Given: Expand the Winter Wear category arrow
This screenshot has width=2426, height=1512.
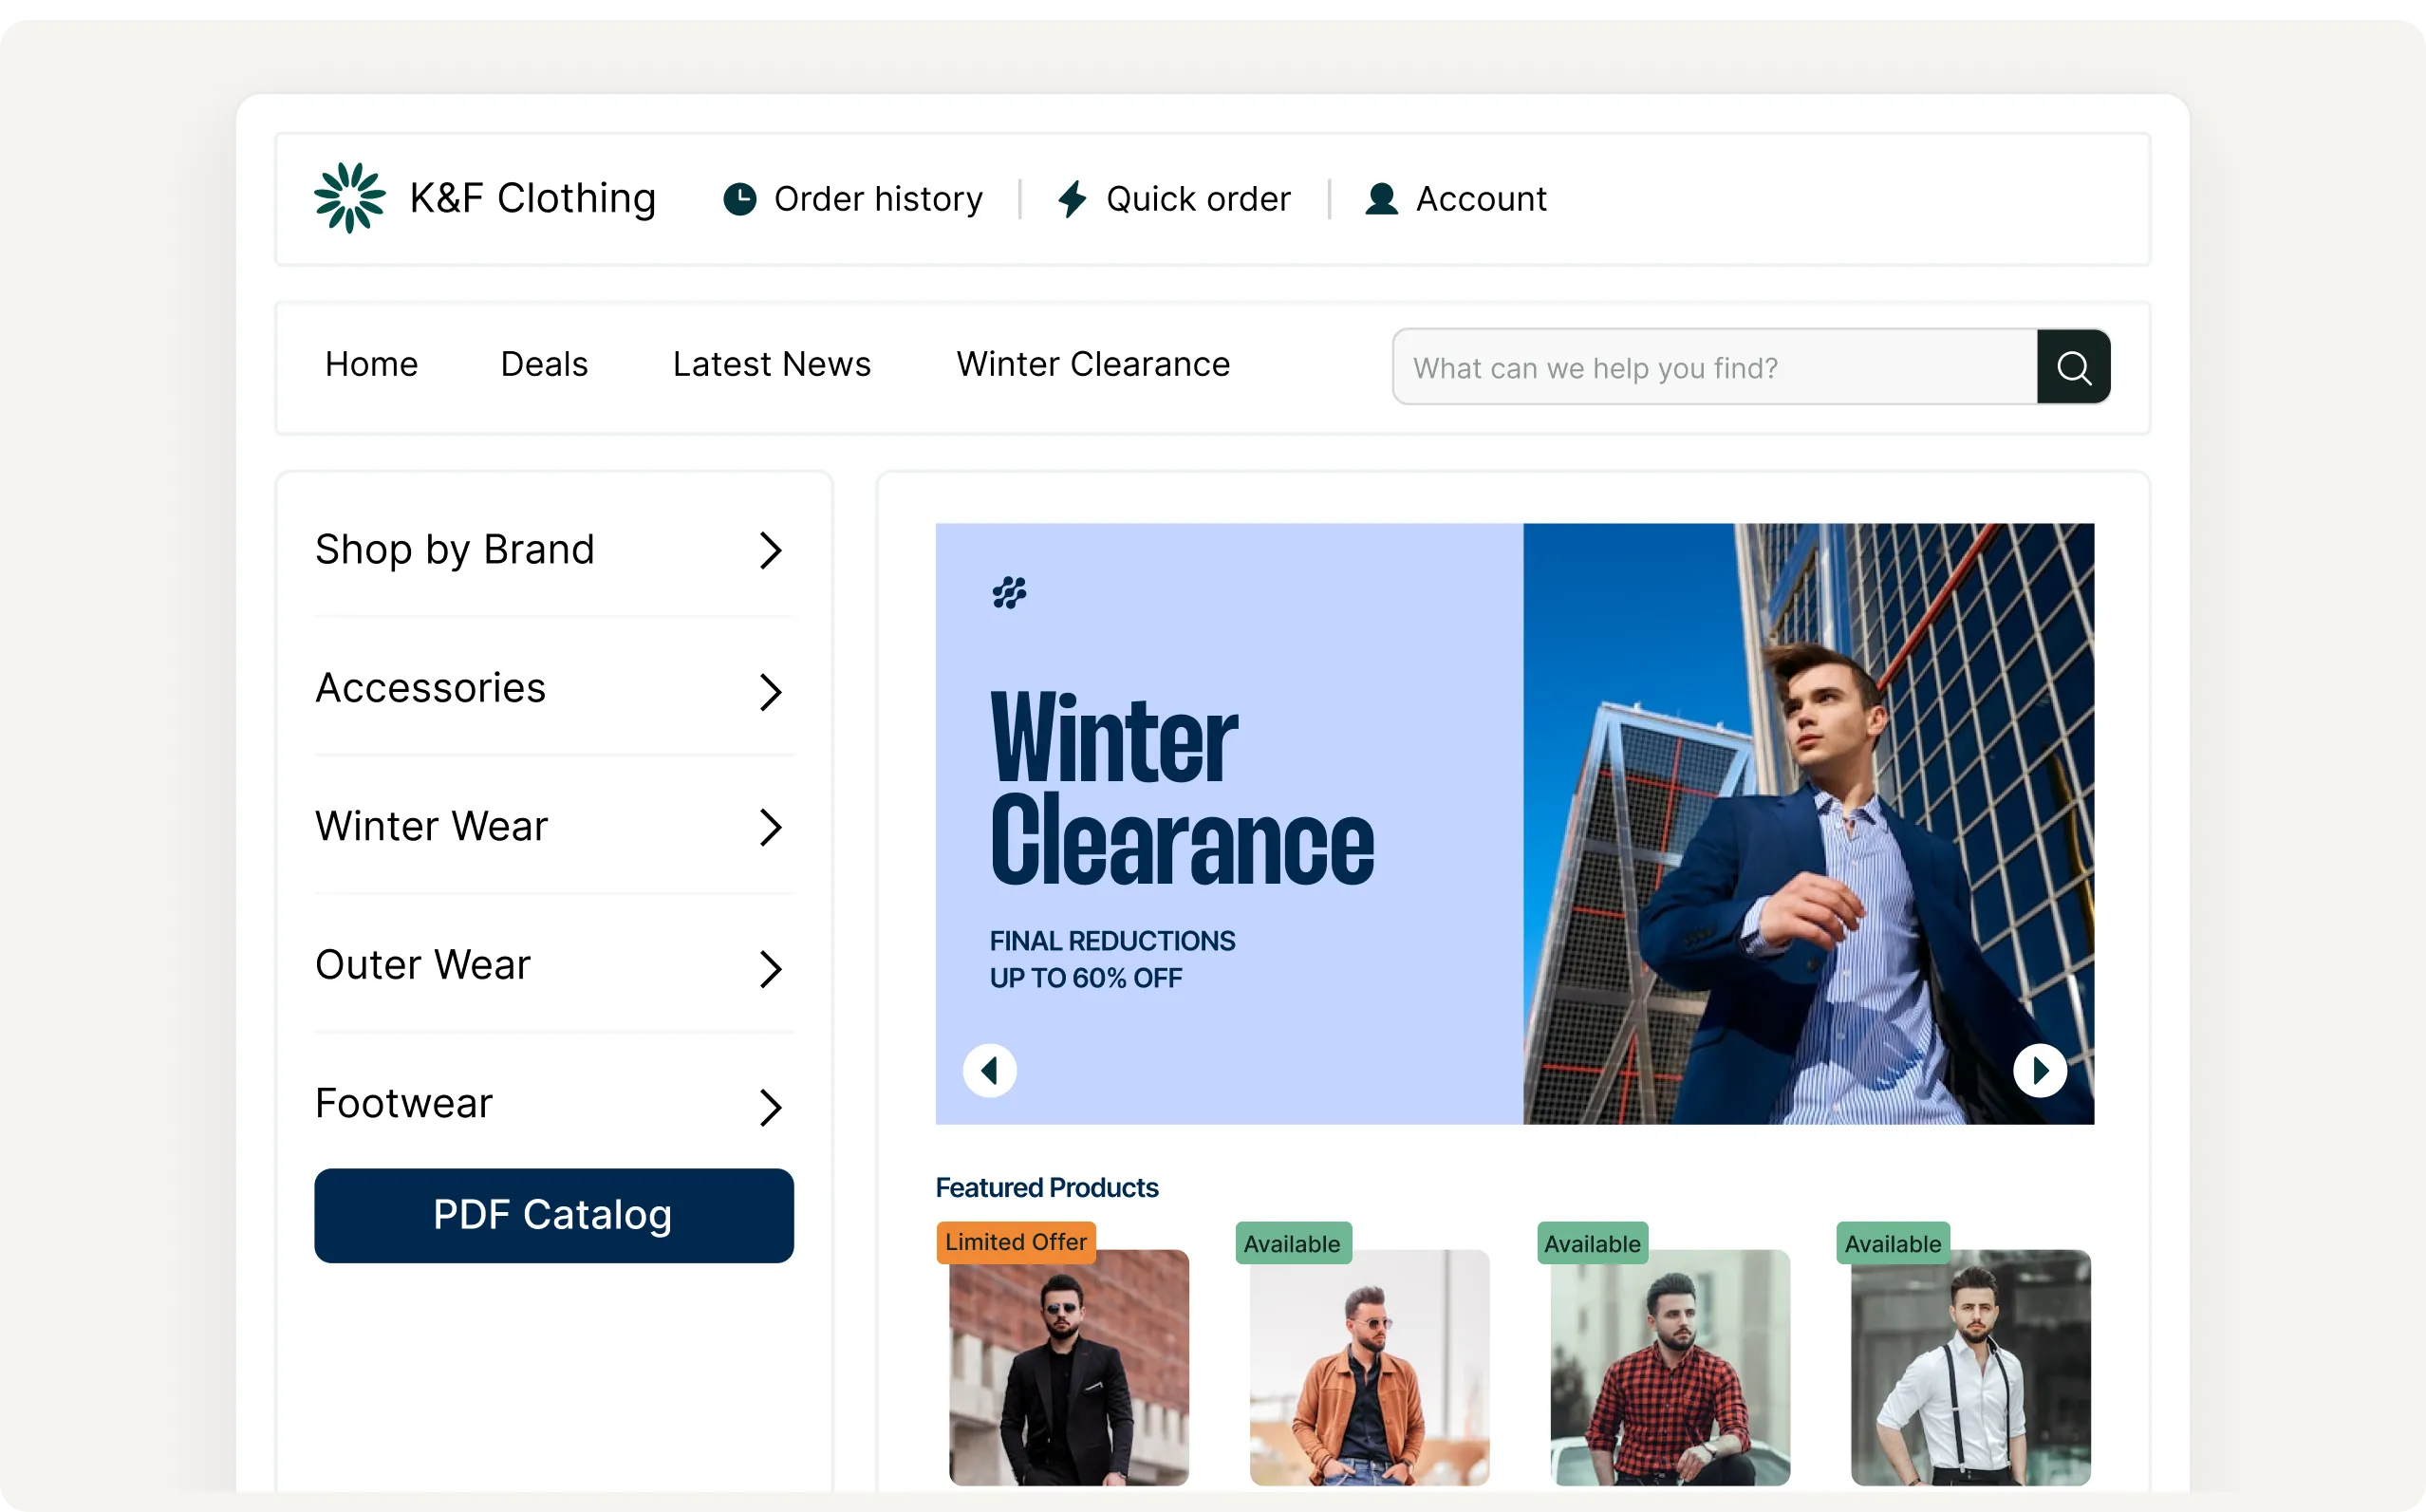Looking at the screenshot, I should (769, 828).
